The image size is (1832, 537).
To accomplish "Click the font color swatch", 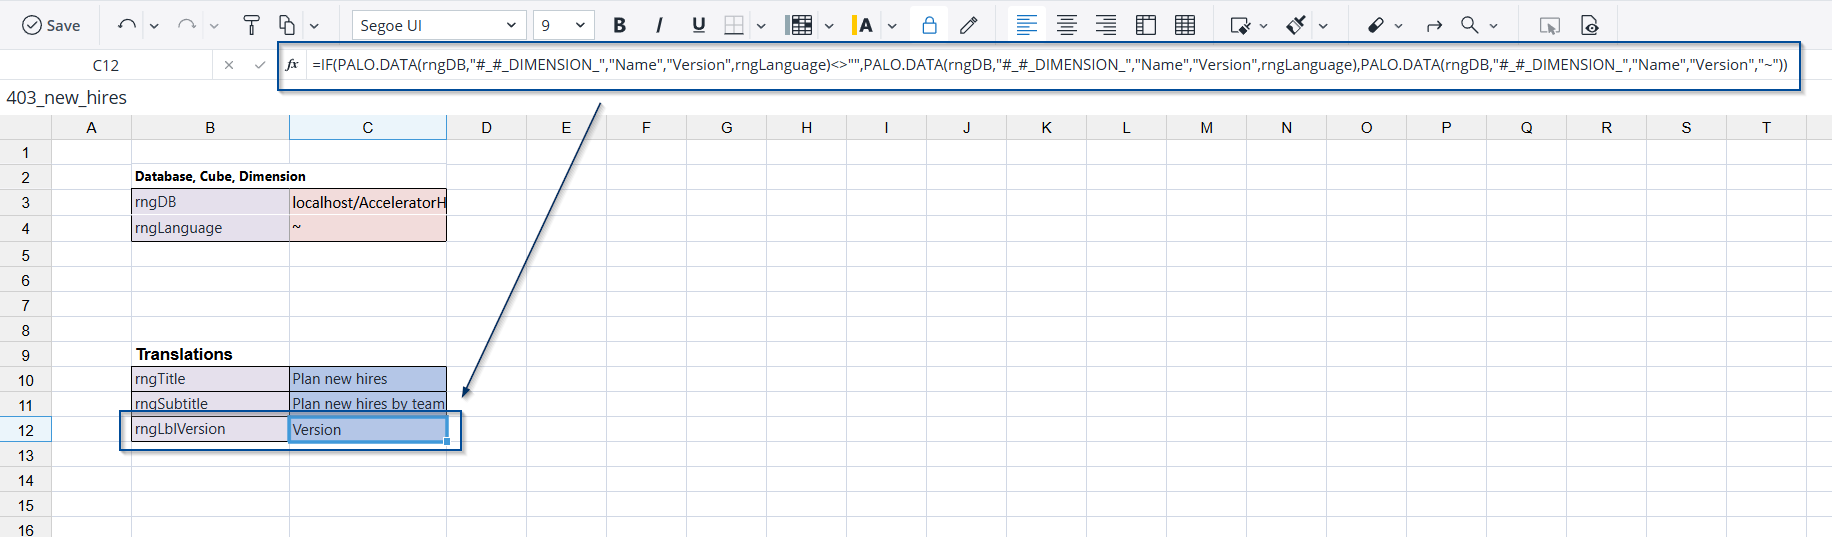I will tap(863, 25).
